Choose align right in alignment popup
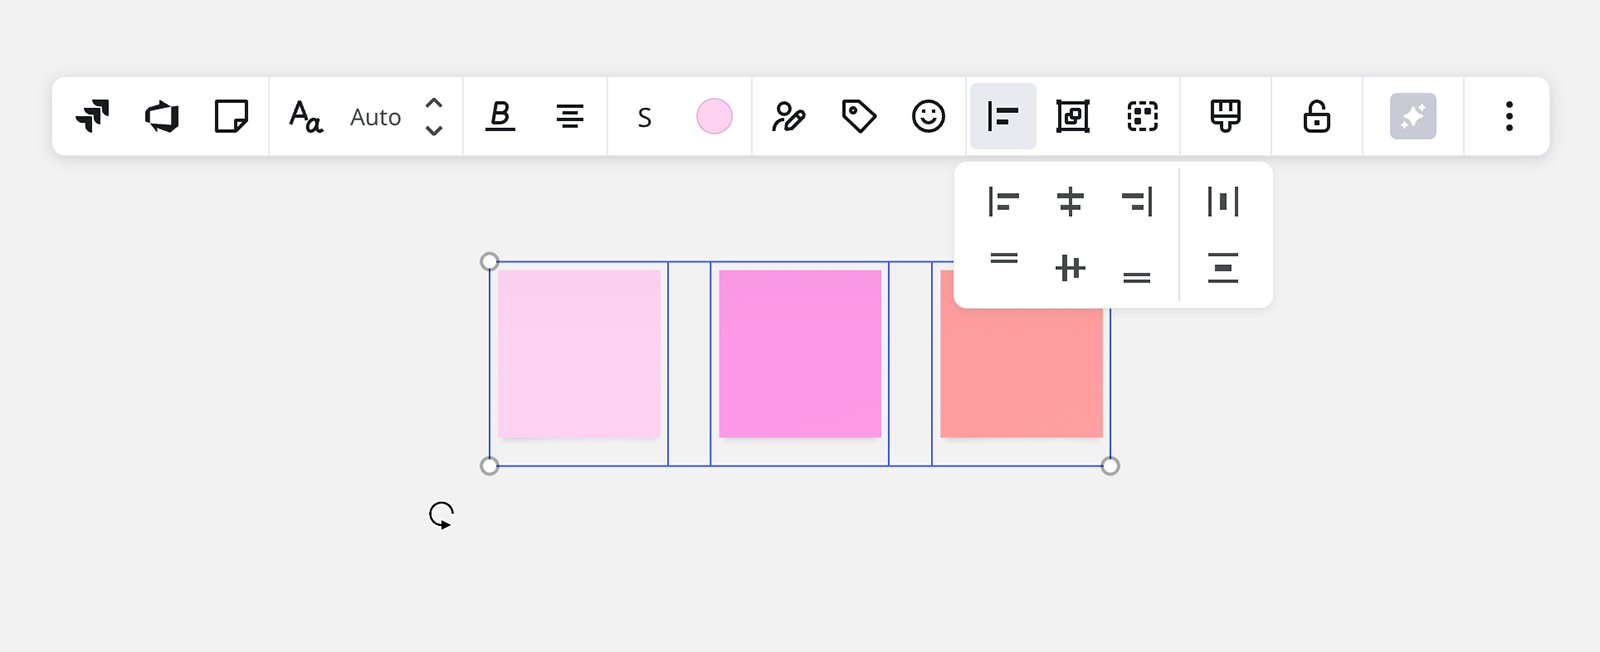This screenshot has width=1600, height=652. click(1137, 202)
